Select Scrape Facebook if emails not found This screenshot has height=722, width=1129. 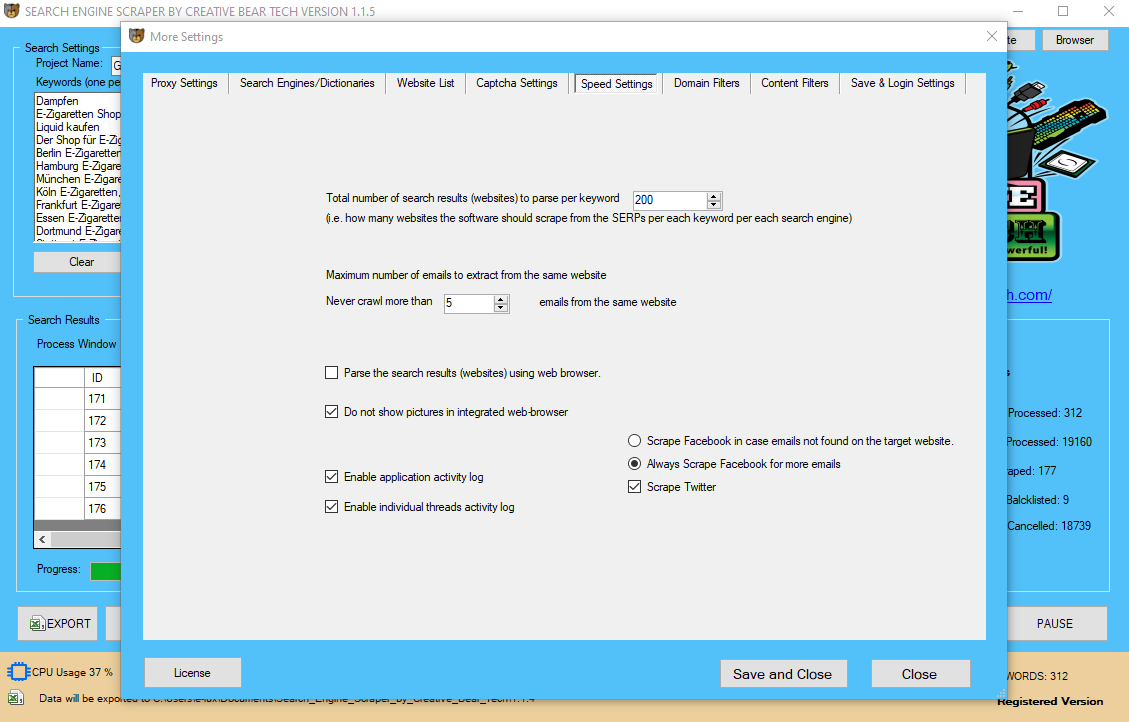pyautogui.click(x=634, y=441)
